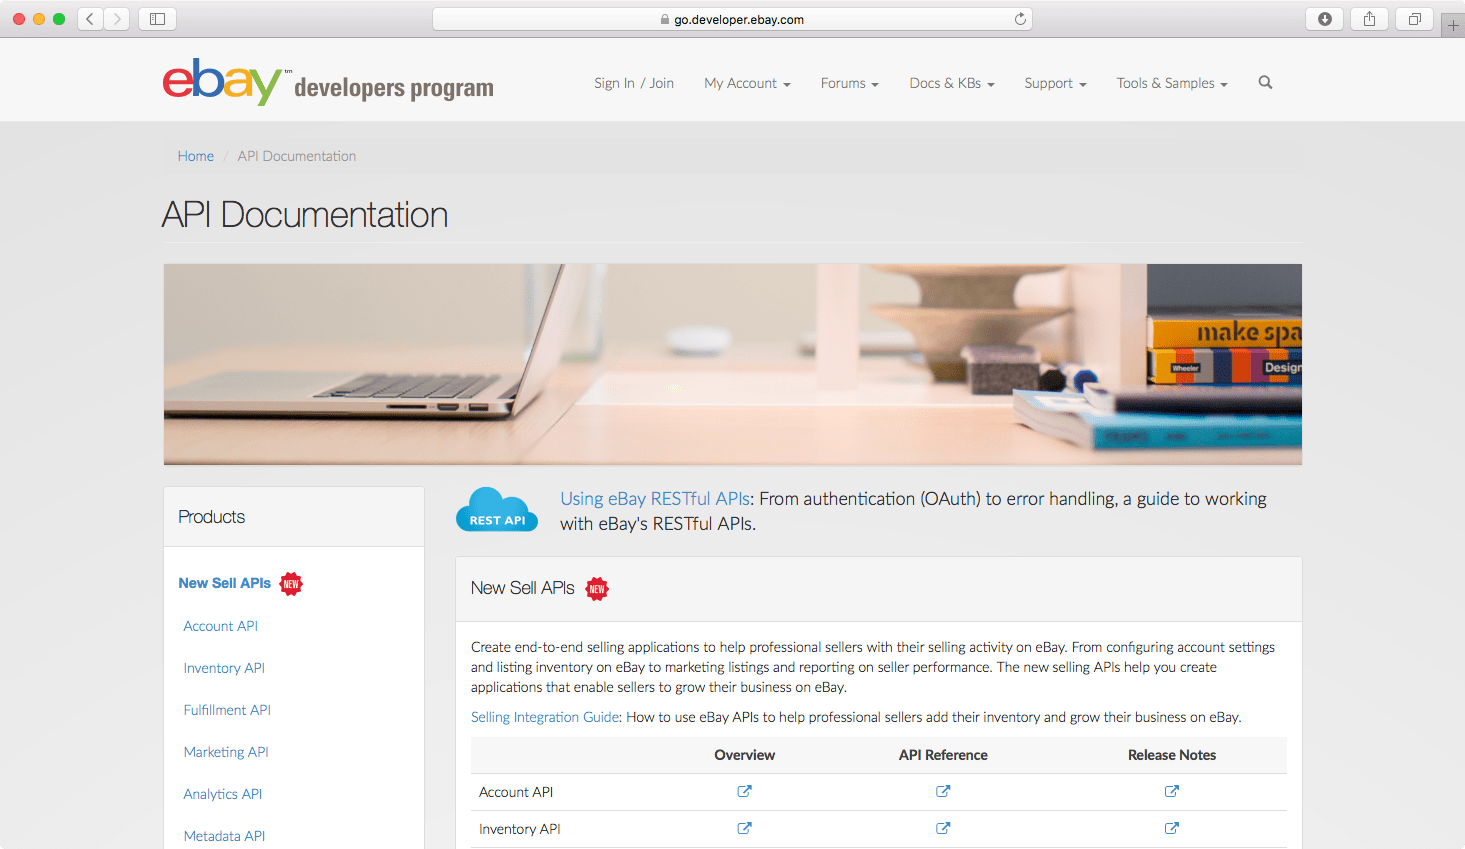Open the Inventory API Reference external link
The image size is (1465, 849).
coord(943,828)
